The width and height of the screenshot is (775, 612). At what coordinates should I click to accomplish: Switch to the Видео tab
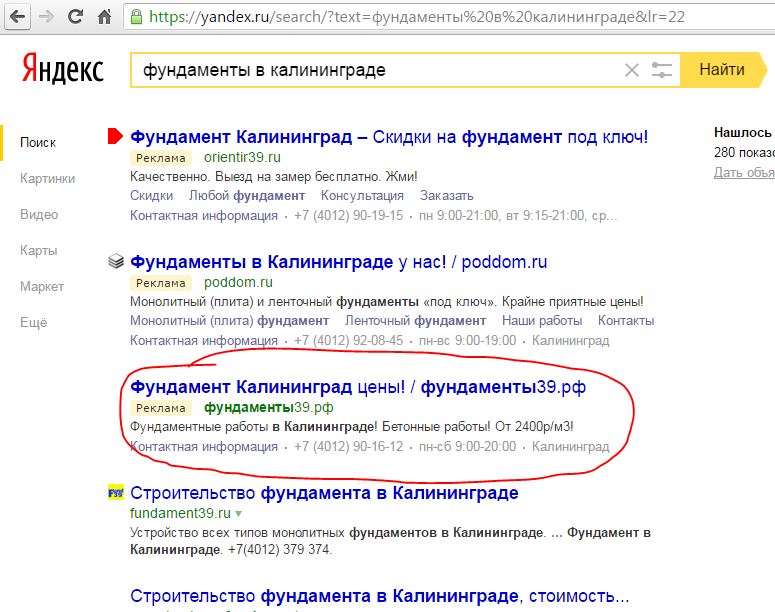[39, 215]
